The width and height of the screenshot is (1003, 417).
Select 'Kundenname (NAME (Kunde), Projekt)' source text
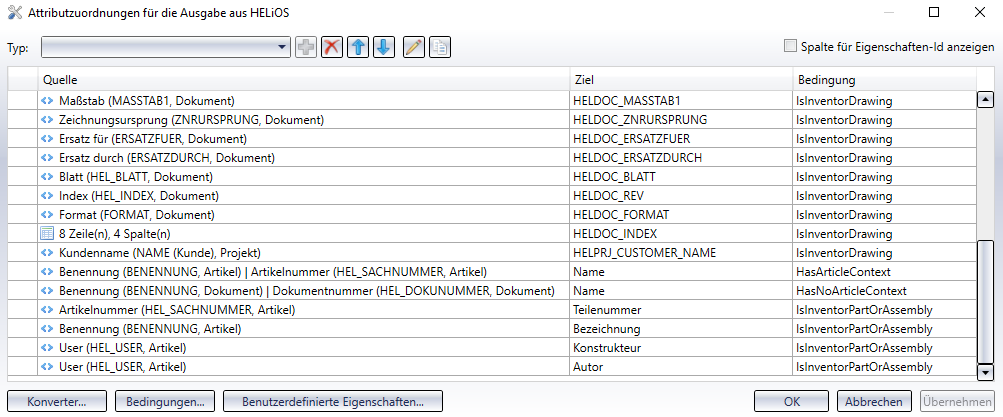pyautogui.click(x=159, y=253)
